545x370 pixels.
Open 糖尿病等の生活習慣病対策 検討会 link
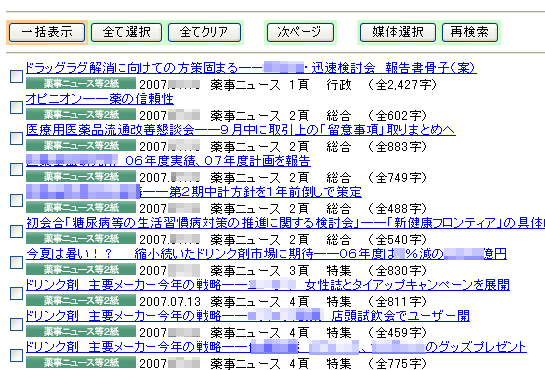[x=285, y=223]
